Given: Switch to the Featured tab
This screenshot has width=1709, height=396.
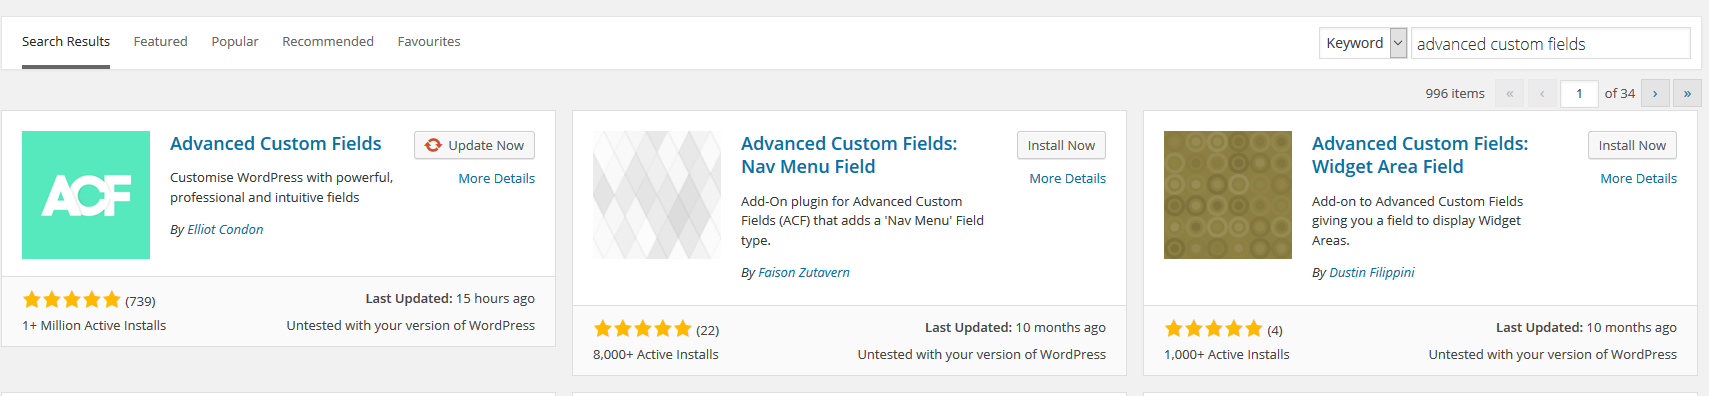Looking at the screenshot, I should 160,41.
